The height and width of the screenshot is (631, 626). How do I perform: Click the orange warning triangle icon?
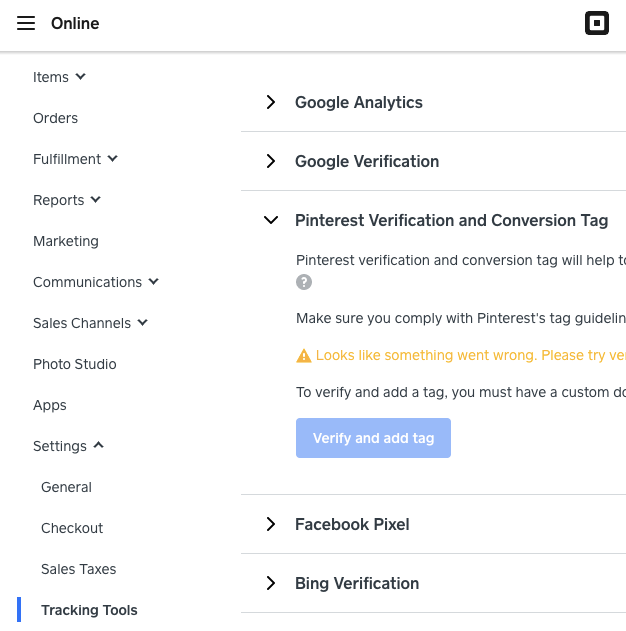[304, 356]
